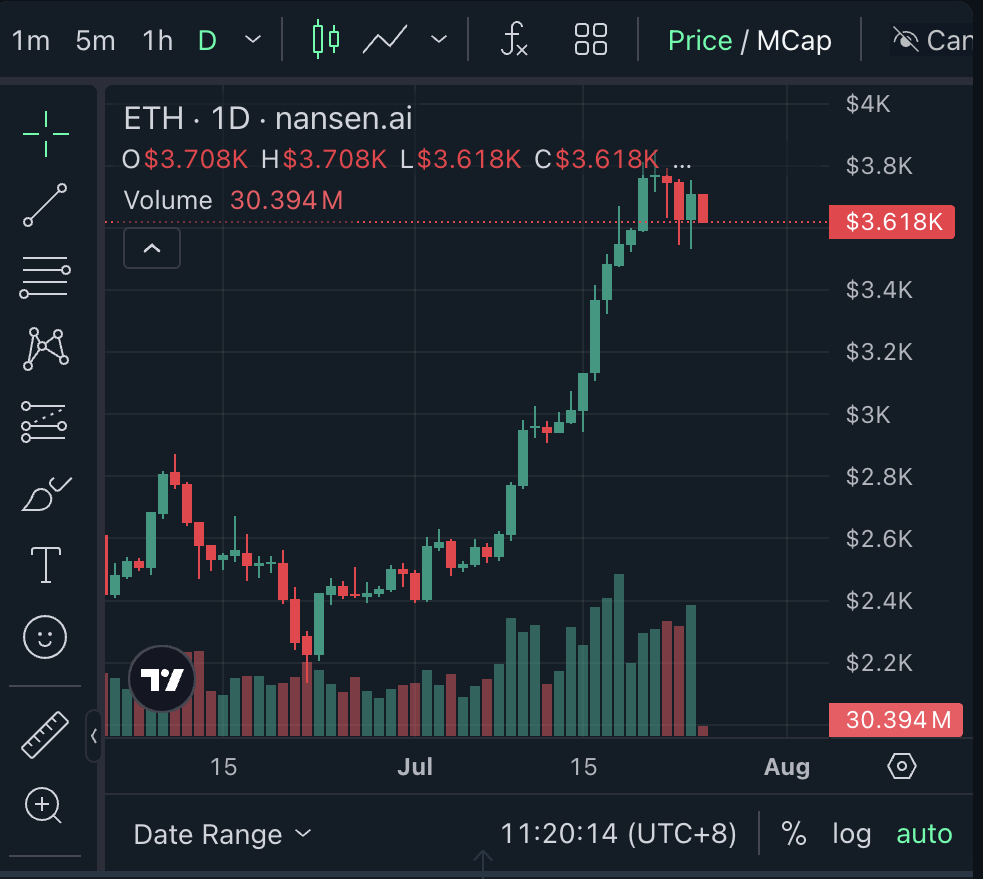Select the XABCD pattern tool
Viewport: 983px width, 879px height.
coord(44,349)
